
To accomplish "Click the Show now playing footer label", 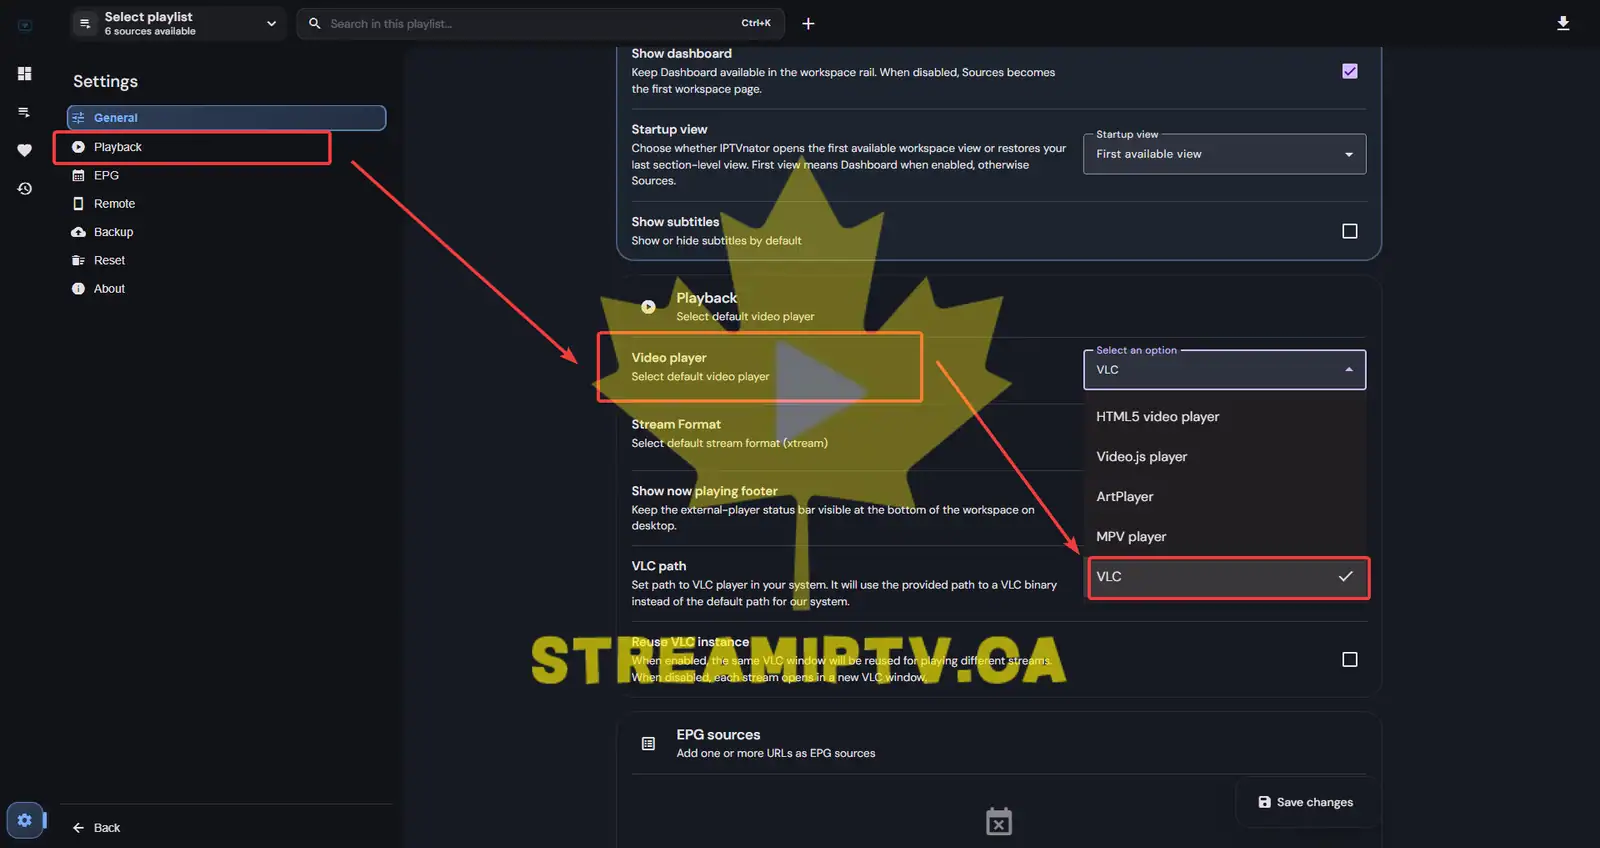I will 704,491.
